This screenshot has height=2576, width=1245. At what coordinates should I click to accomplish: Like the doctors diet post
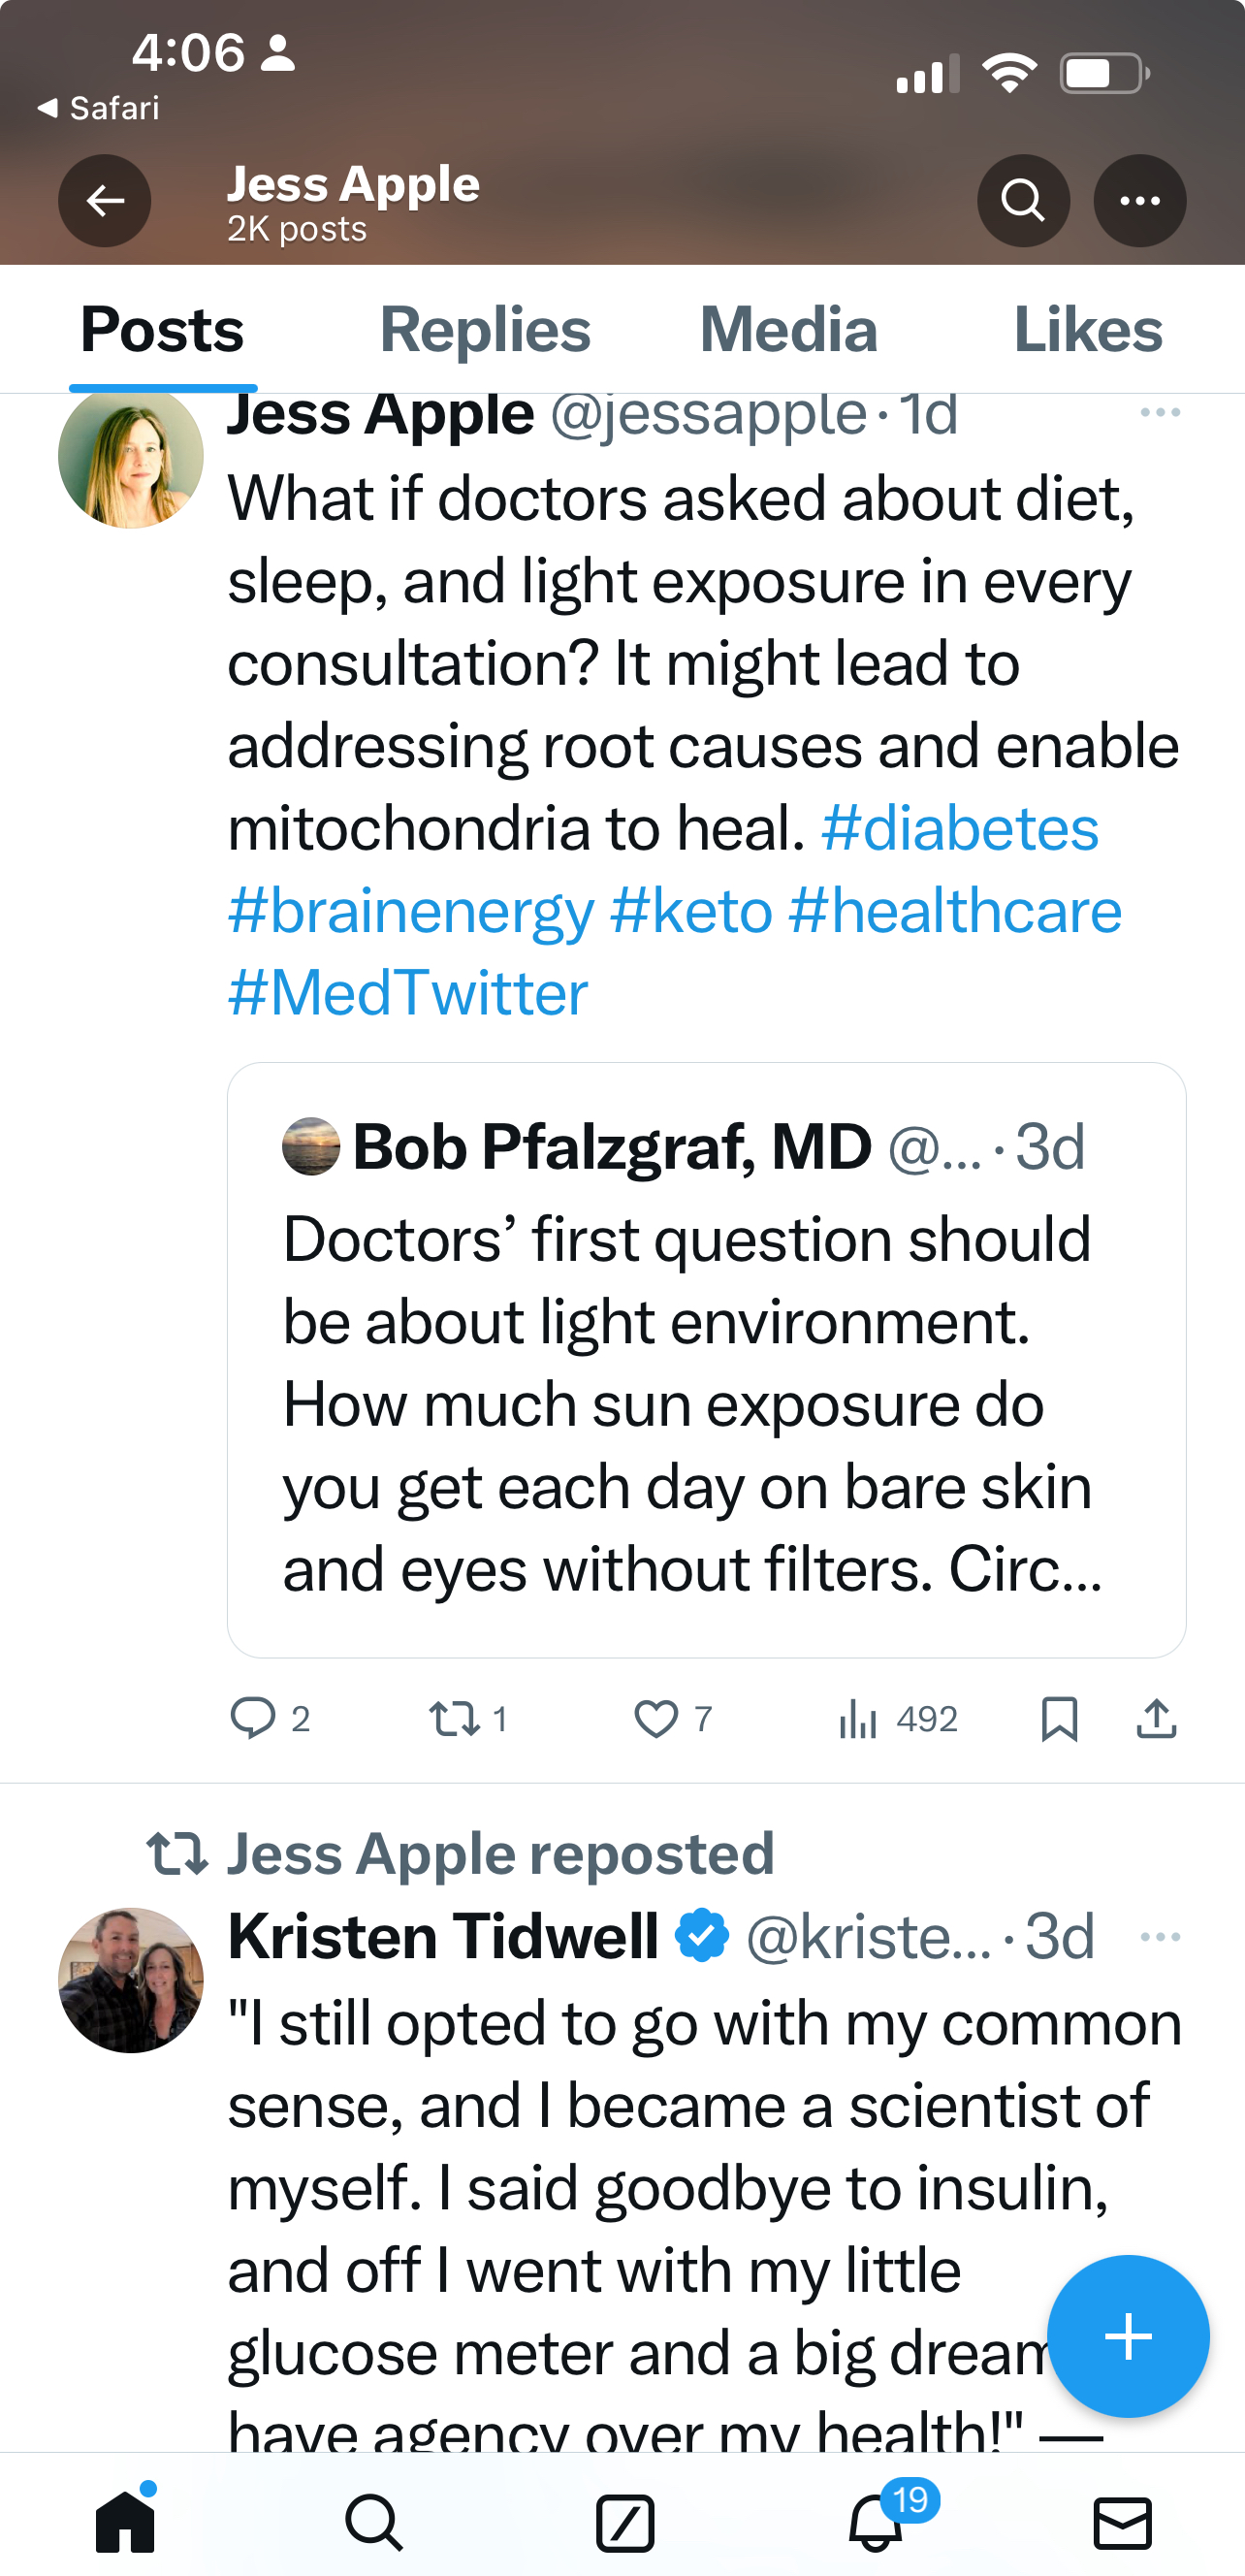click(x=656, y=1719)
